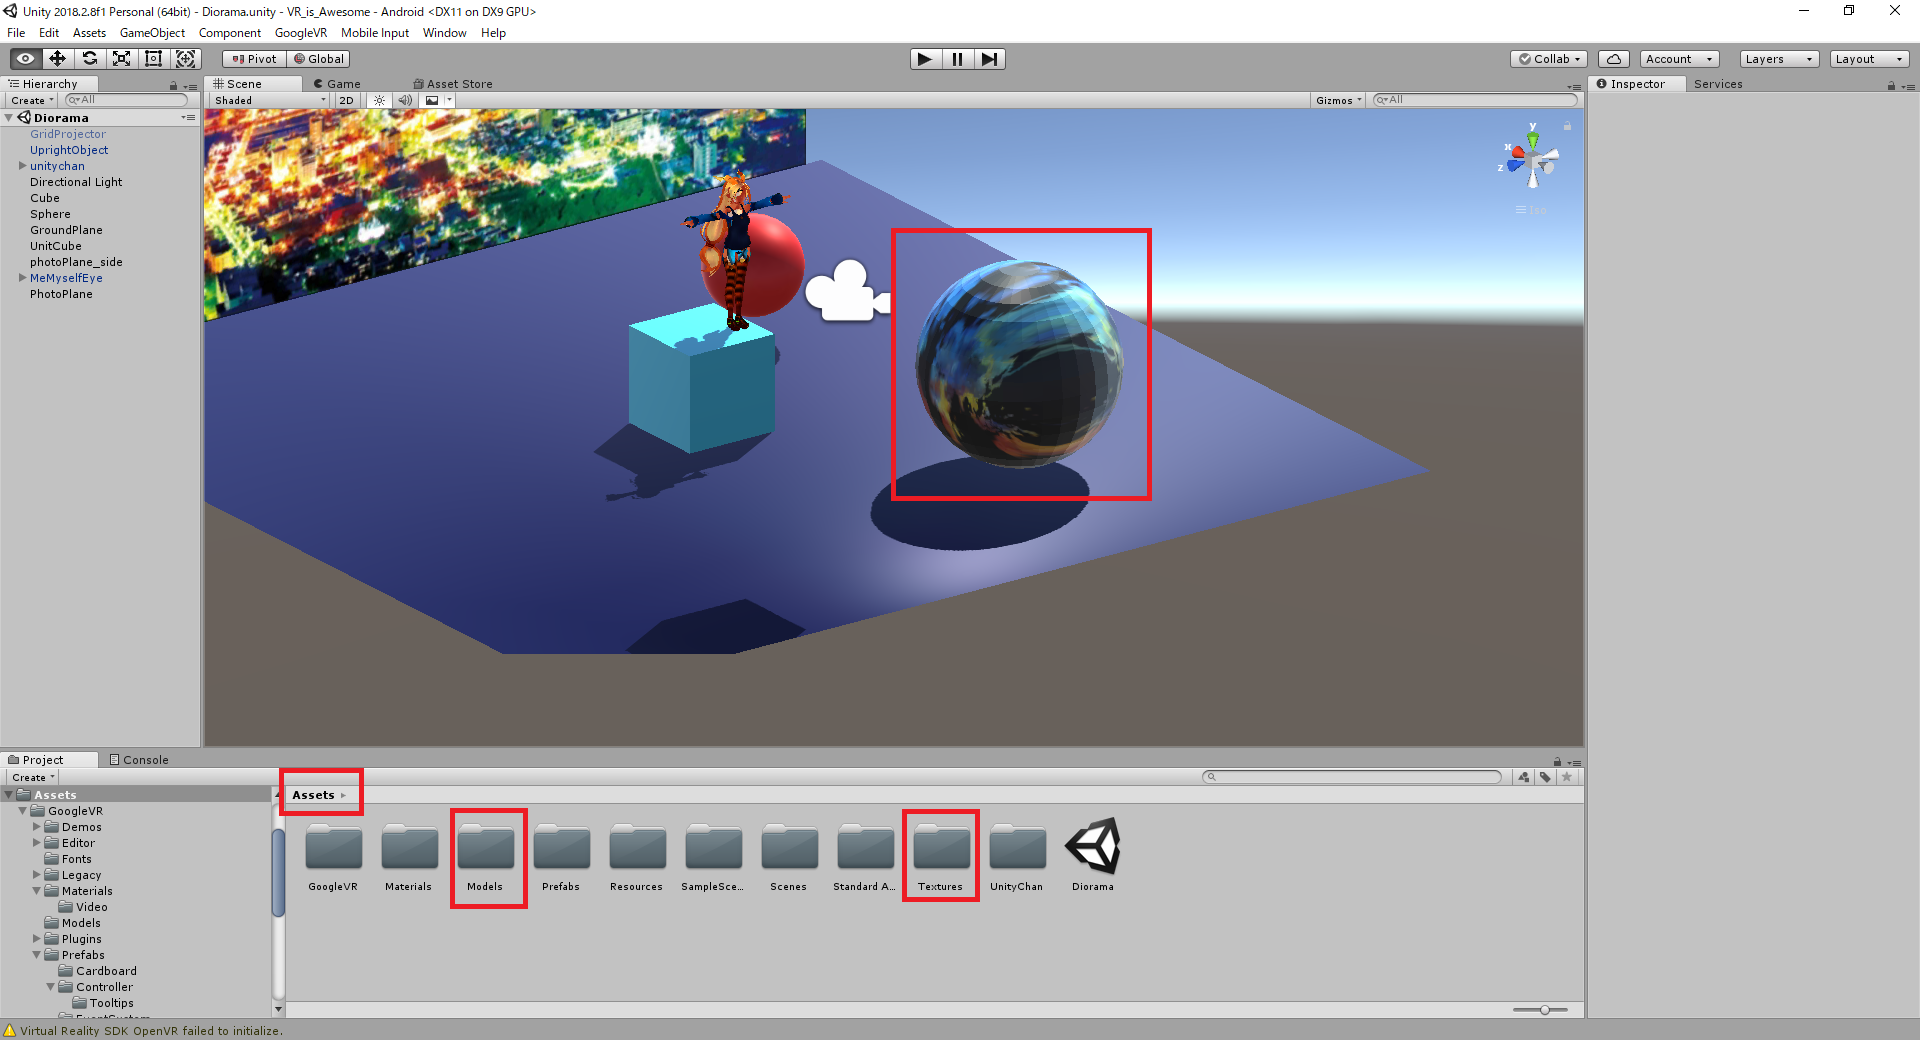Open the Layout dropdown

(x=1869, y=59)
